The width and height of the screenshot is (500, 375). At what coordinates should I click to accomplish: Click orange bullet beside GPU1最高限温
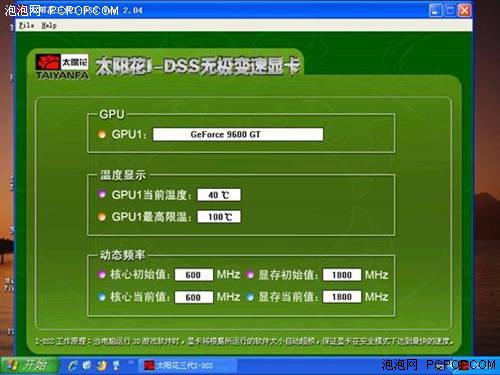pyautogui.click(x=102, y=217)
